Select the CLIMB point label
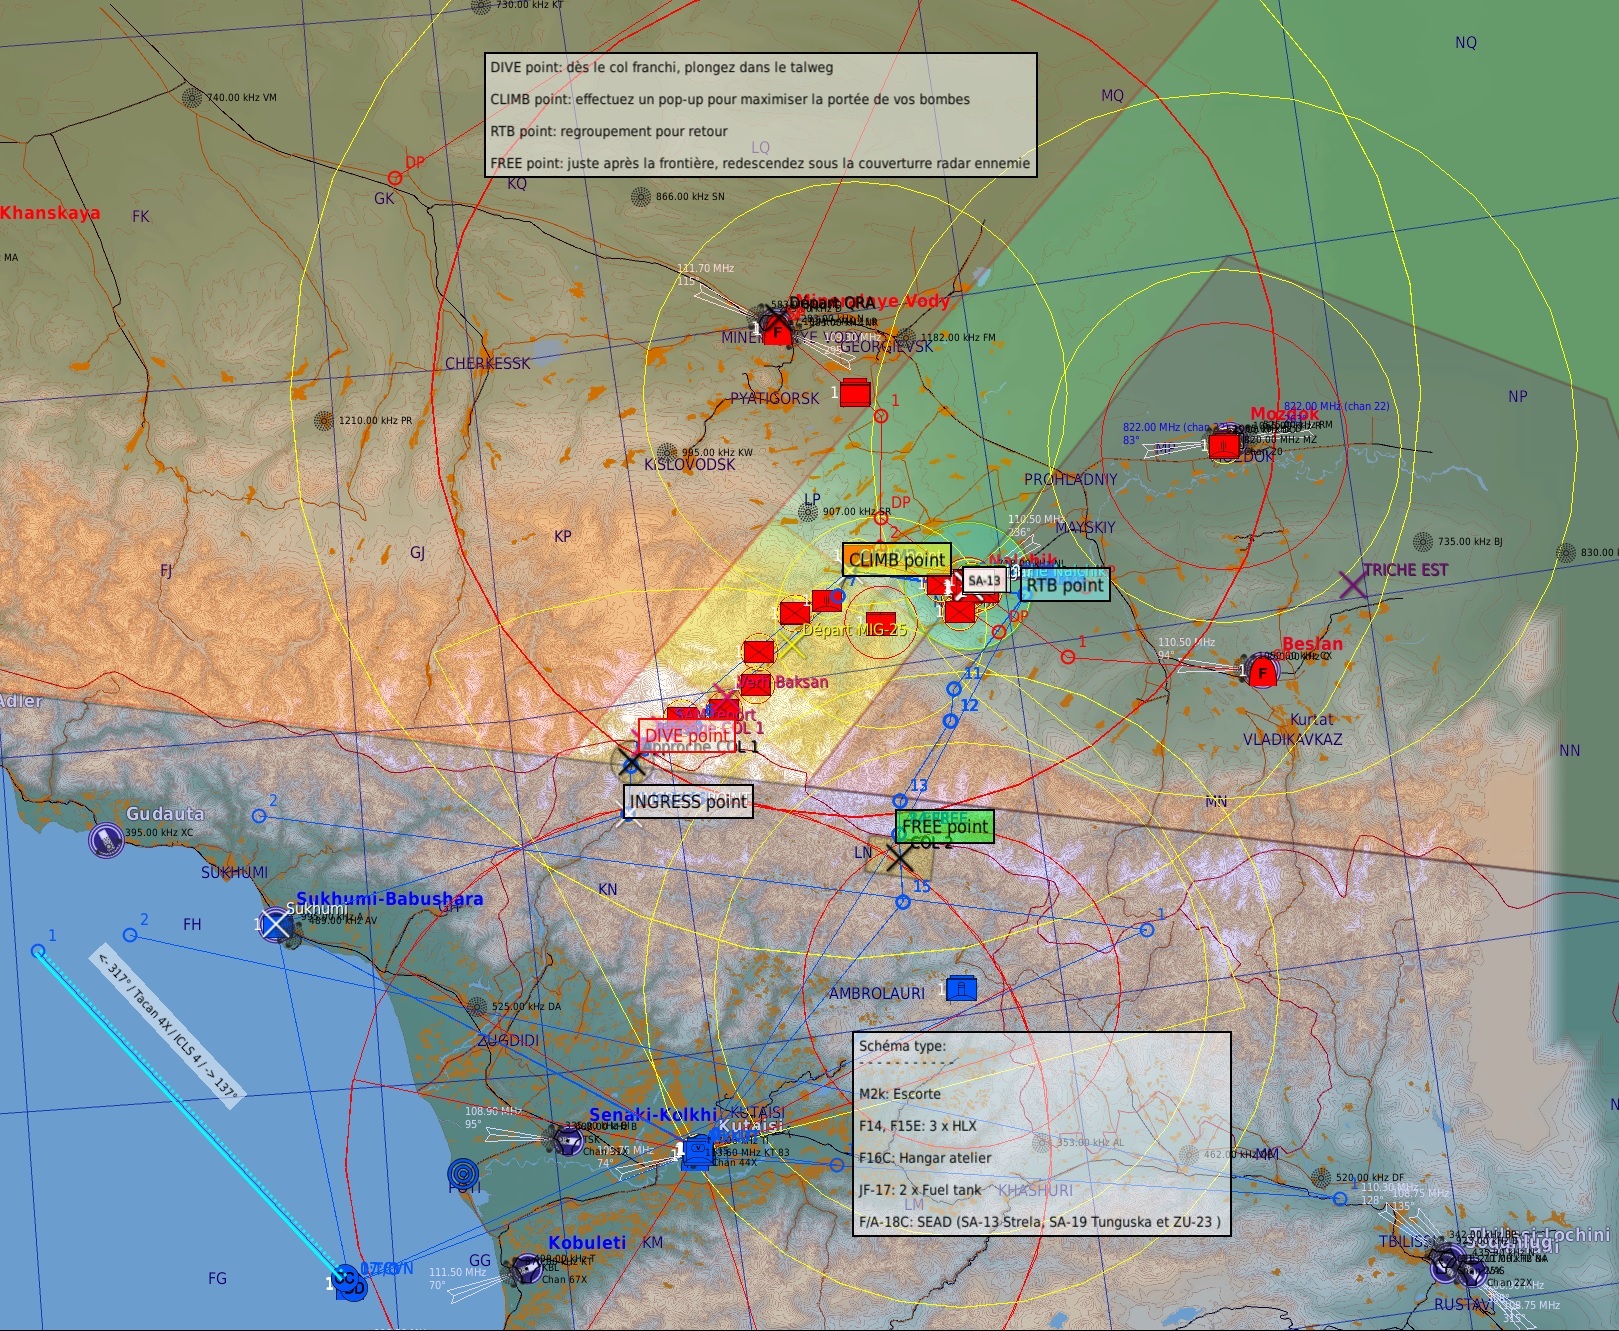This screenshot has width=1619, height=1331. (896, 560)
